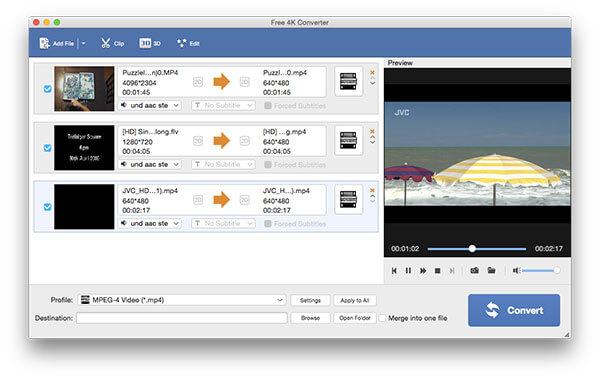600x380 pixels.
Task: Enable Forced Subtitles for [HD] Sin file
Action: [268, 165]
